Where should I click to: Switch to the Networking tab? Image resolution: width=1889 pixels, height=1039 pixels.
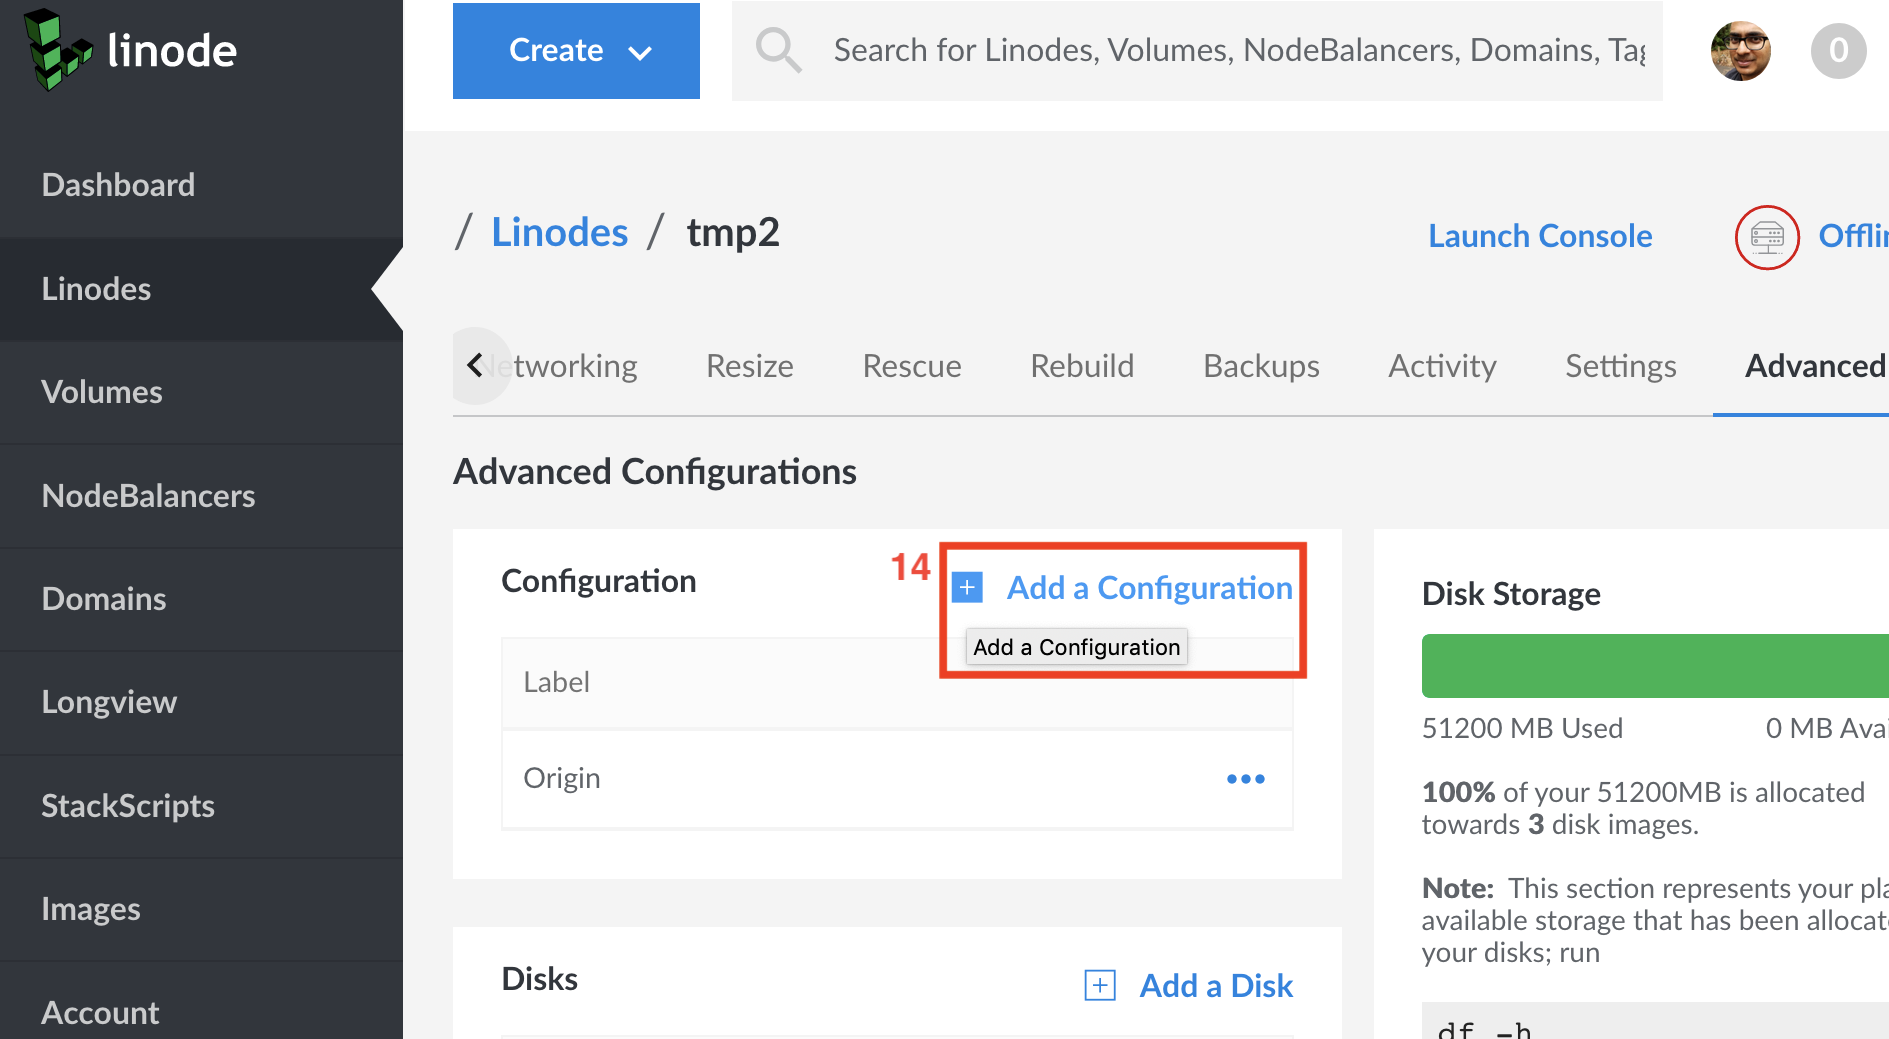pos(565,366)
